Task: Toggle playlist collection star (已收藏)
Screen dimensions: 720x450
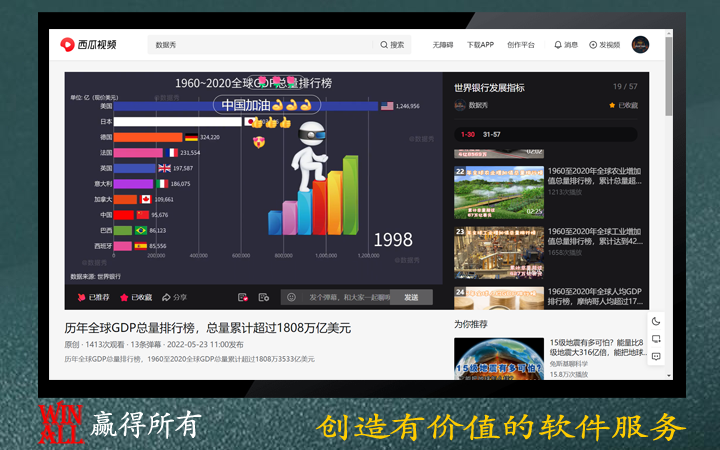Action: 622,105
